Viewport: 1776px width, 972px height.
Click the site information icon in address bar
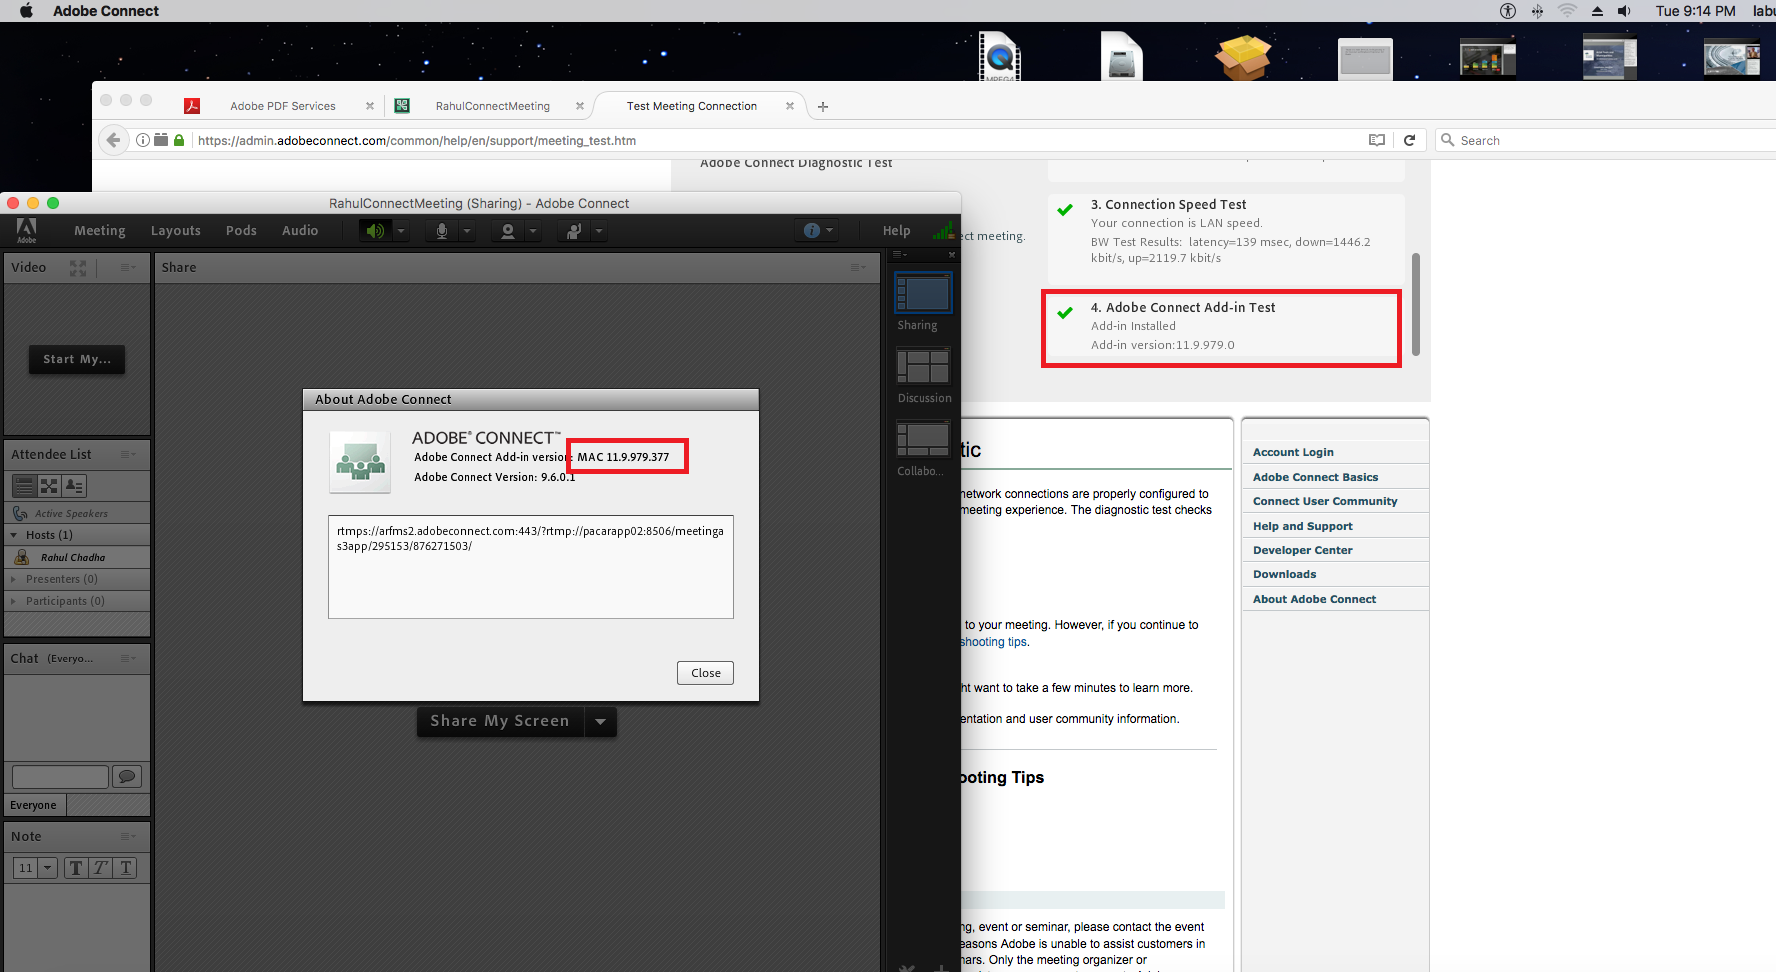coord(143,140)
